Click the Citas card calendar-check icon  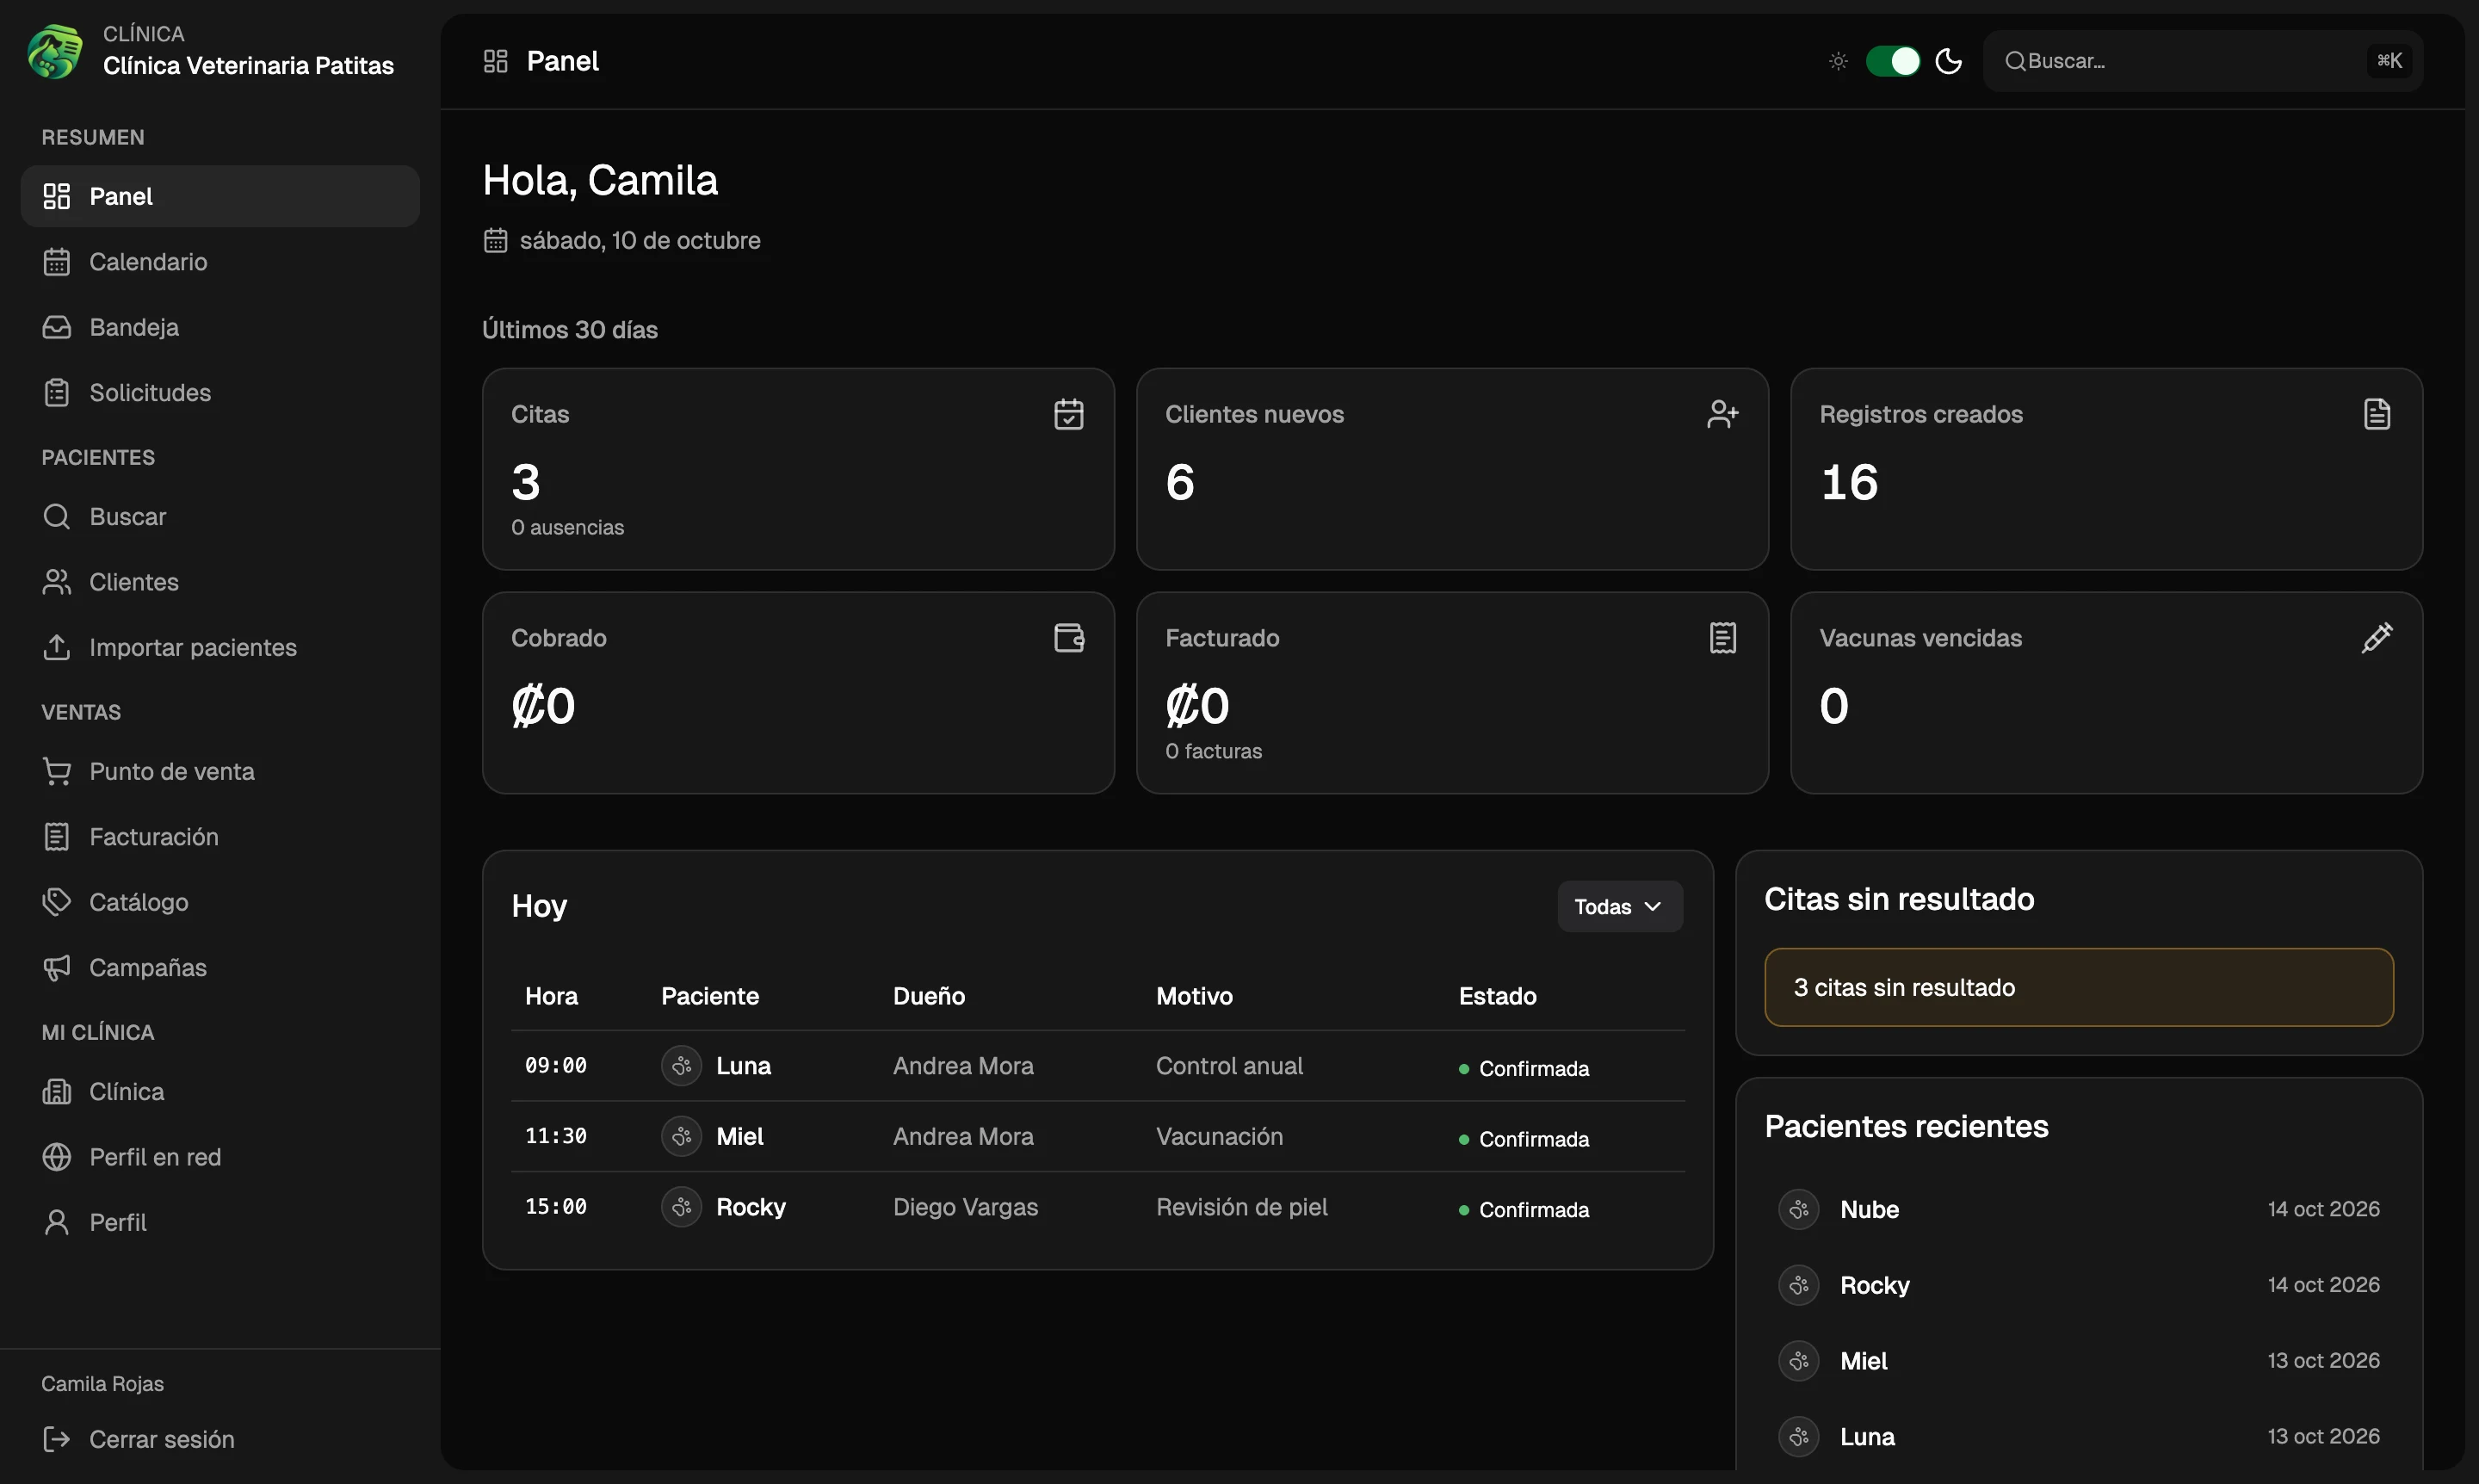pos(1069,414)
